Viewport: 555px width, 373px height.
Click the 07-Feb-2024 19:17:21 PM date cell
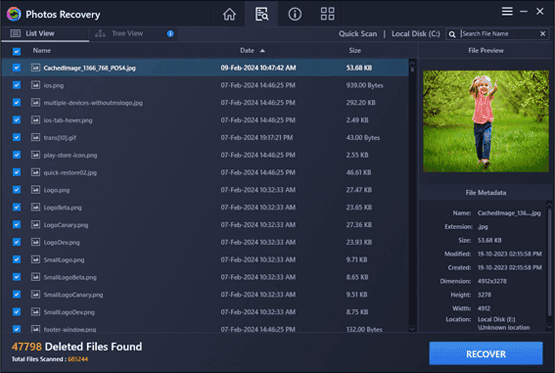tap(257, 138)
